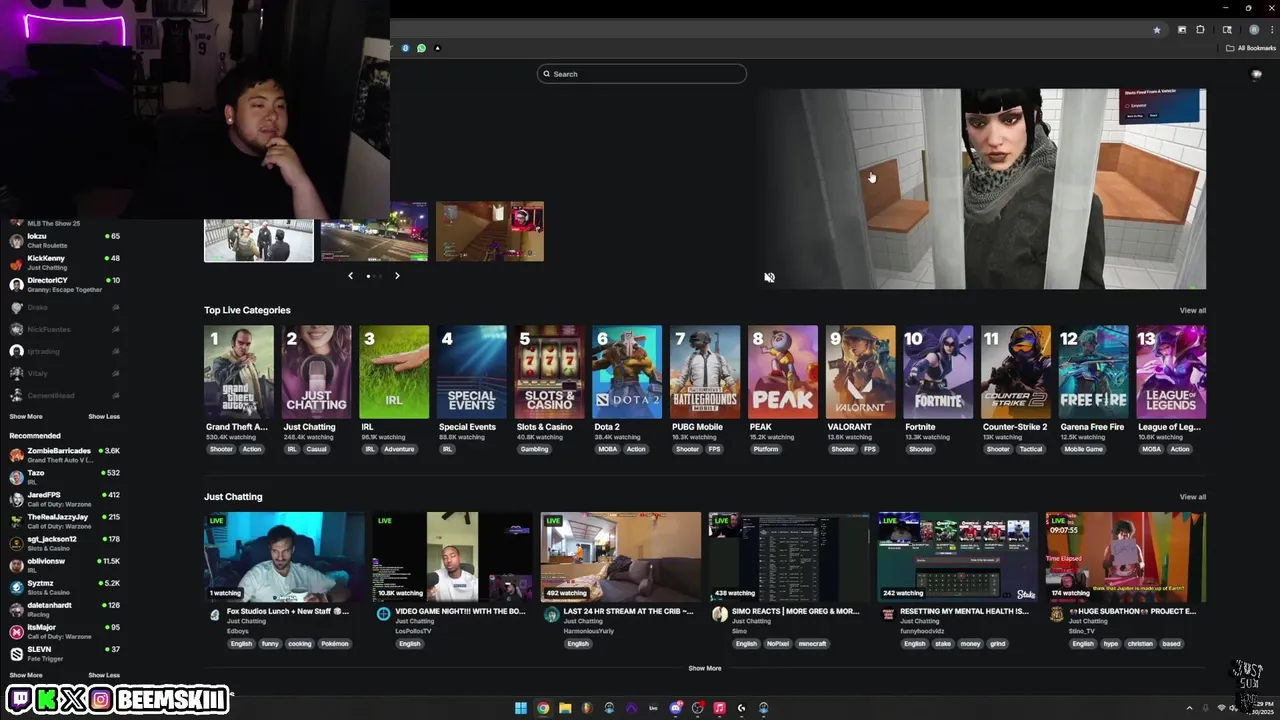This screenshot has width=1280, height=720.
Task: Open the Counter-Strike 2 category card
Action: coord(1016,372)
